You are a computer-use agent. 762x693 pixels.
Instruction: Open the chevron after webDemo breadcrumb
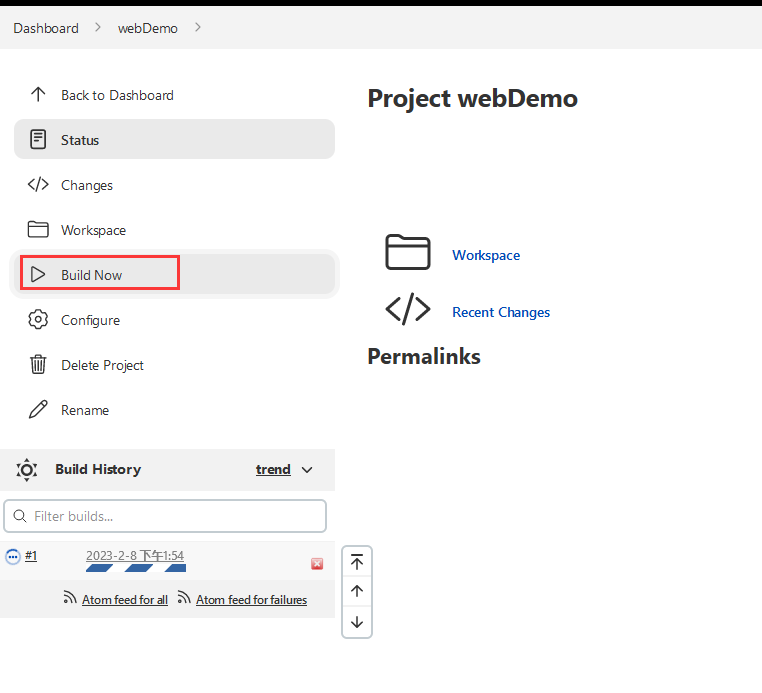point(197,28)
